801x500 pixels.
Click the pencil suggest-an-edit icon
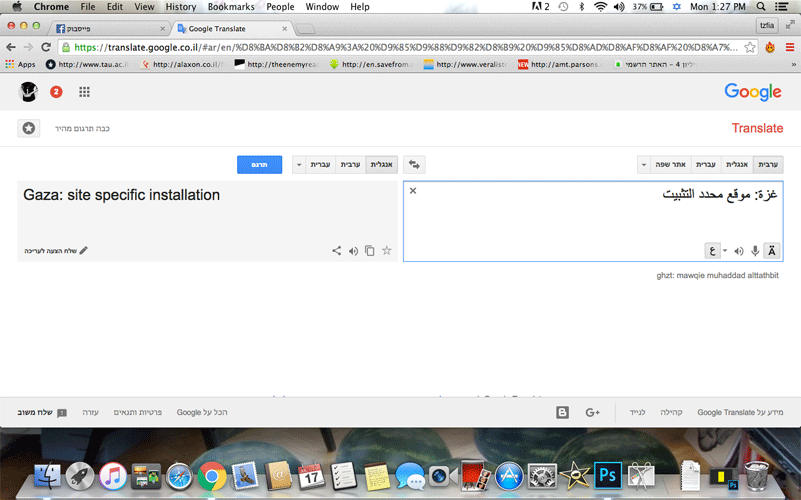pyautogui.click(x=84, y=250)
